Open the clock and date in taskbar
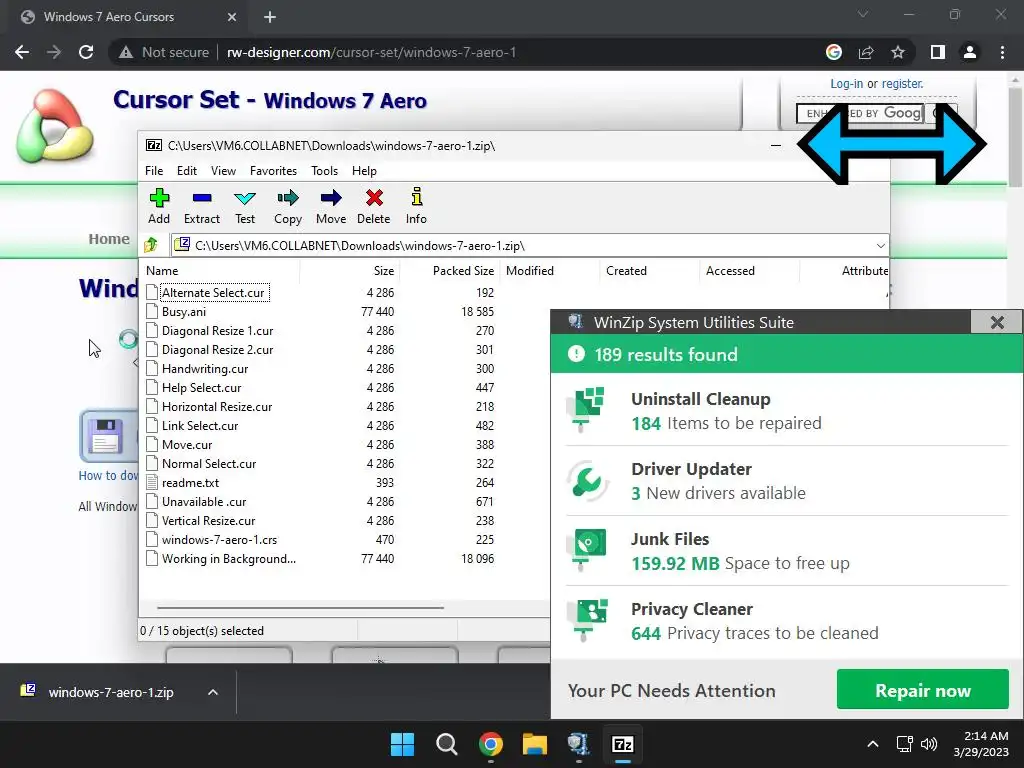Image resolution: width=1024 pixels, height=768 pixels. click(981, 744)
